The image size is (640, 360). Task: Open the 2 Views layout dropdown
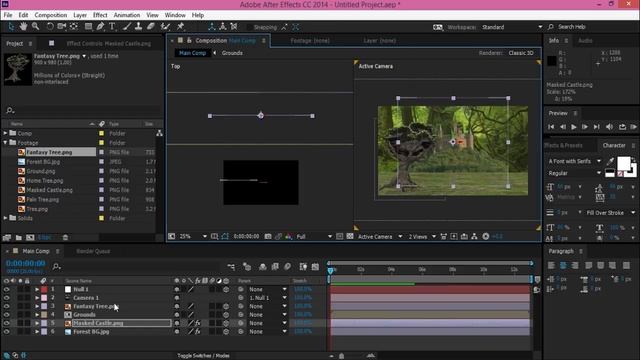click(x=422, y=236)
